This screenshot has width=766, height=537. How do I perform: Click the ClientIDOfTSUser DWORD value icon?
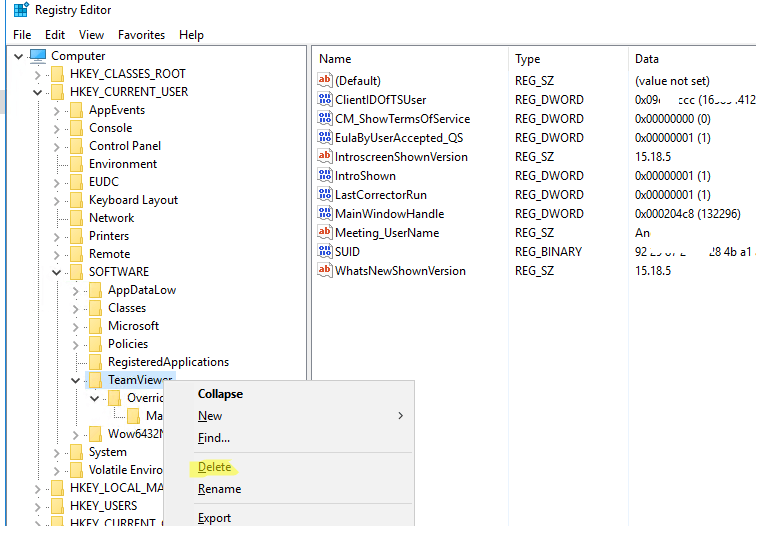324,100
